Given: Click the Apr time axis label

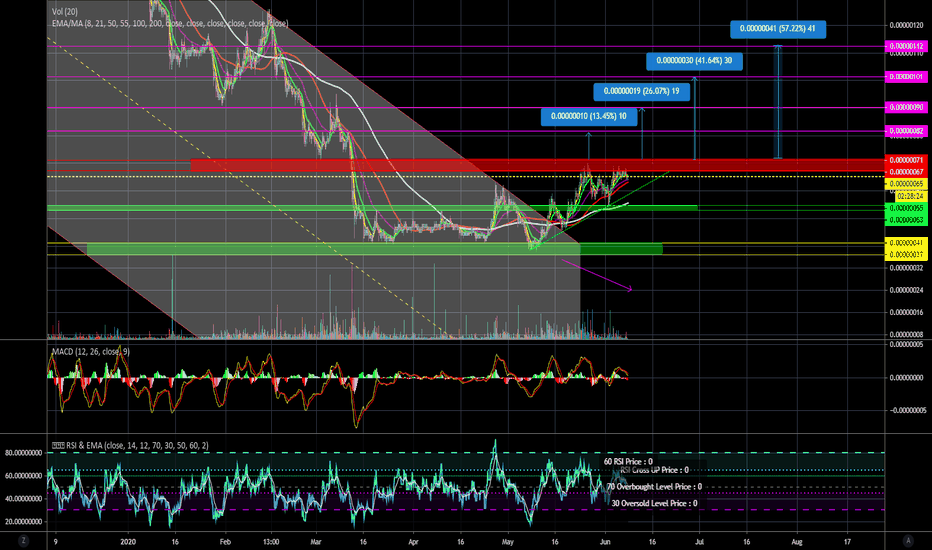Looking at the screenshot, I should 414,542.
